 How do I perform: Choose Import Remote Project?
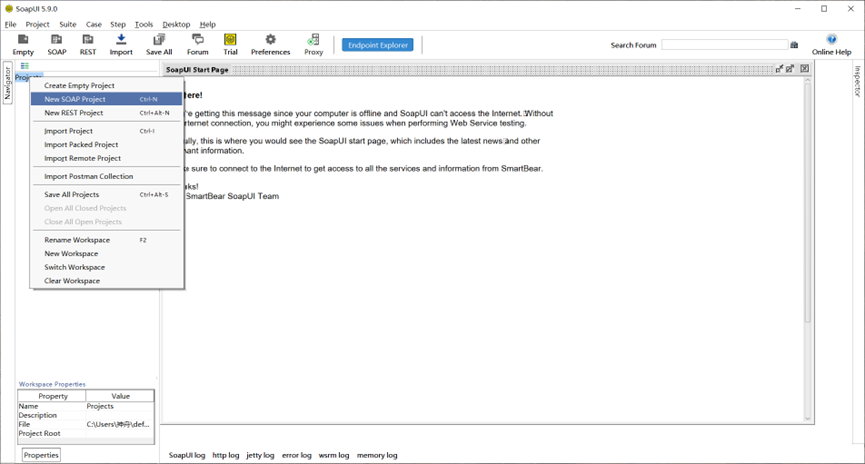tap(106, 158)
